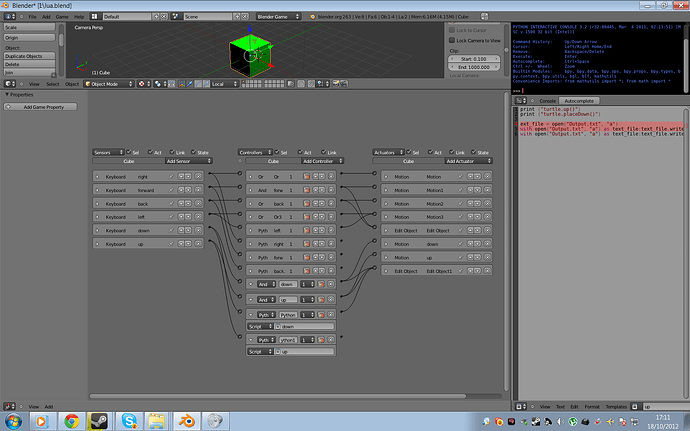Open the Game menu
Viewport: 690px width, 431px height.
point(62,16)
